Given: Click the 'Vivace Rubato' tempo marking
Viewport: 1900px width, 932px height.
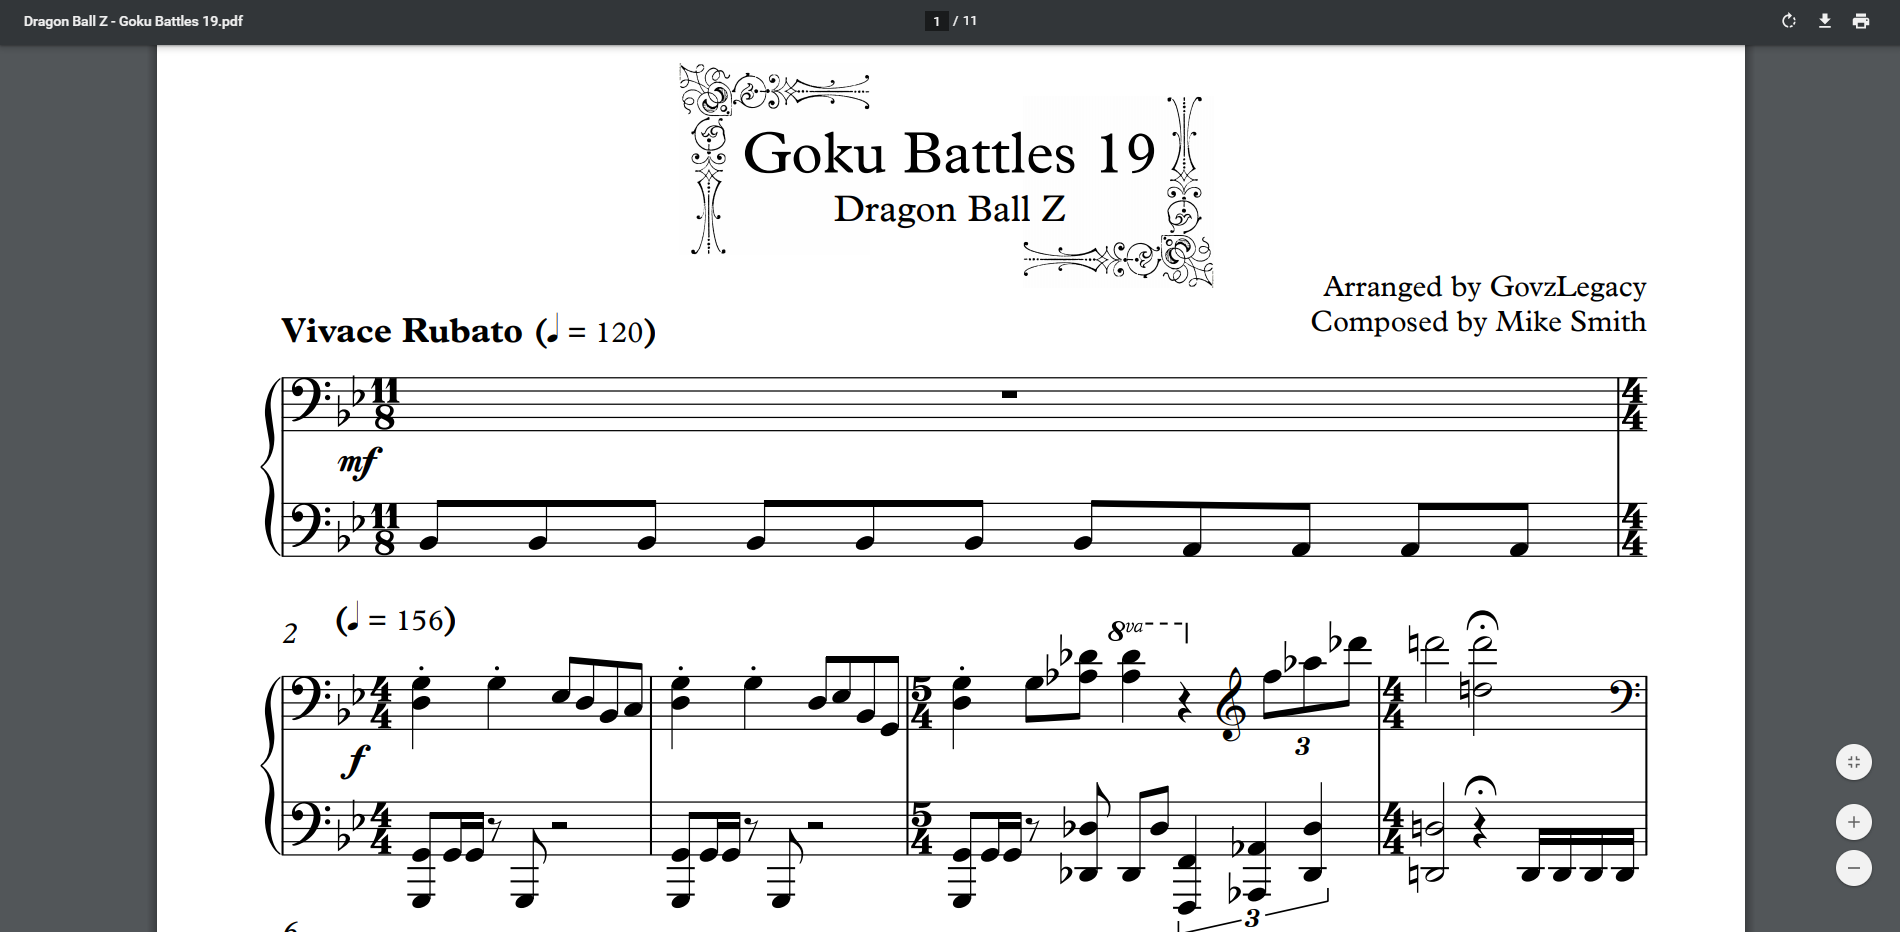Looking at the screenshot, I should (x=402, y=331).
